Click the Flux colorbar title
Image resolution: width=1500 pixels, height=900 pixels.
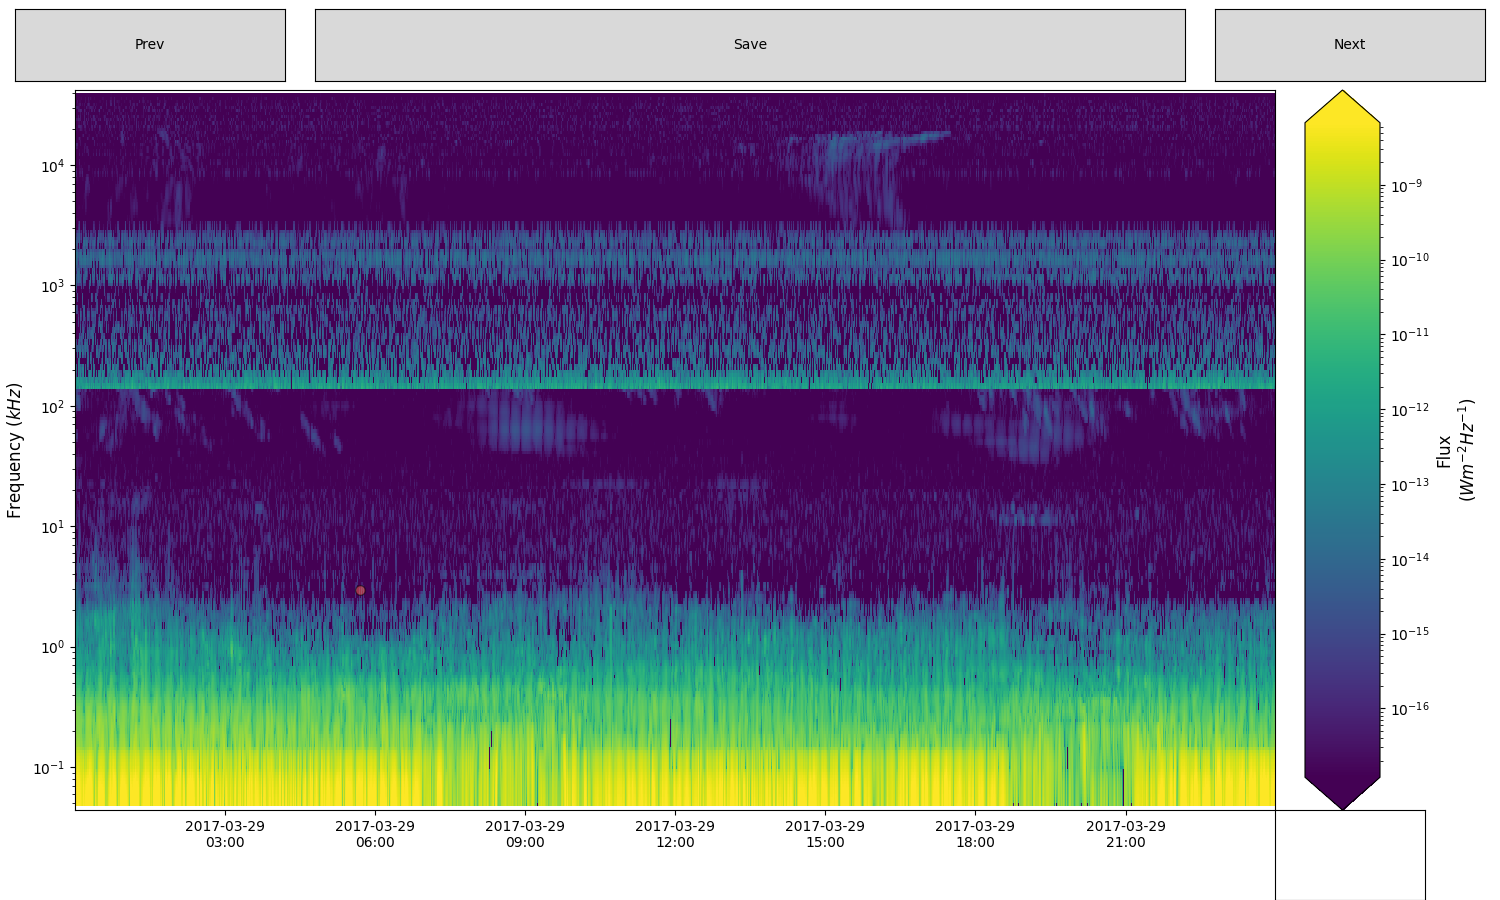point(1454,450)
